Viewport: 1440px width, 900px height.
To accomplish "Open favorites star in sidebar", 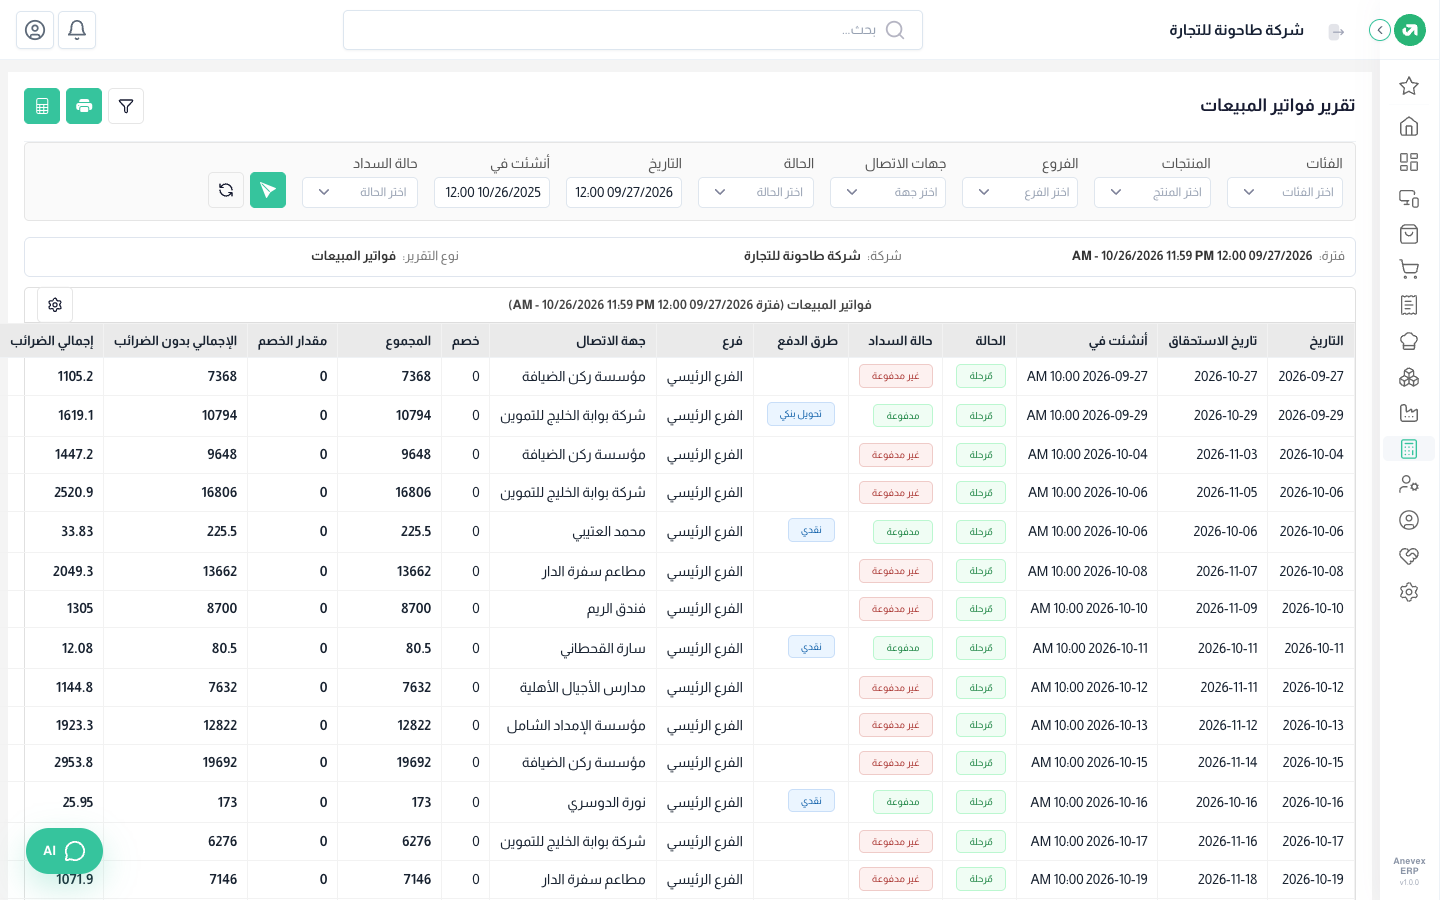I will pos(1409,86).
